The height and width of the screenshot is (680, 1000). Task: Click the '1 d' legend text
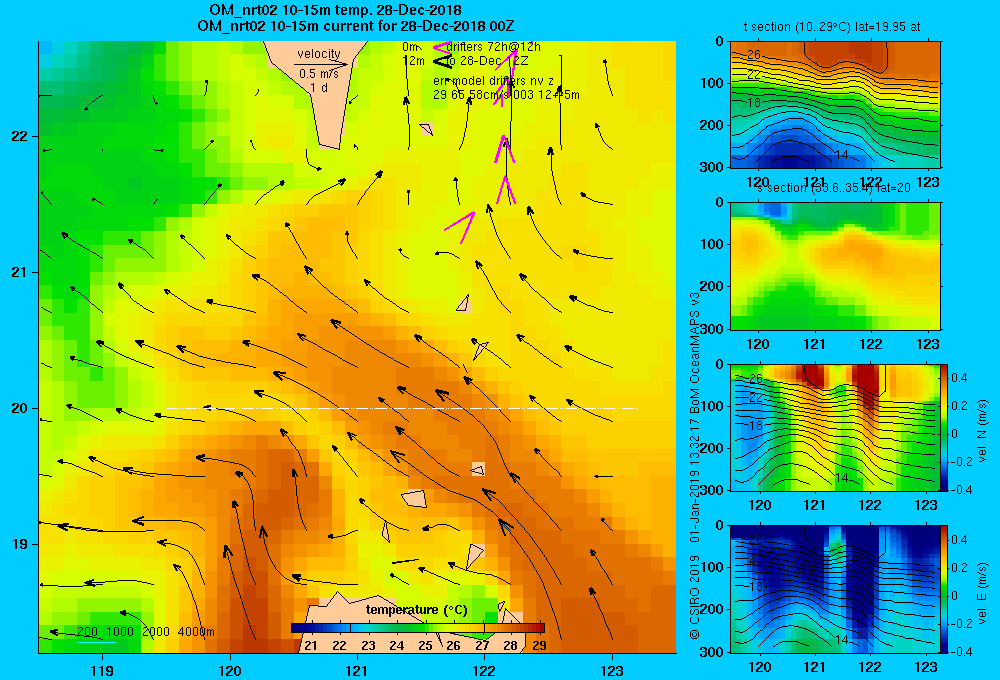coord(319,87)
